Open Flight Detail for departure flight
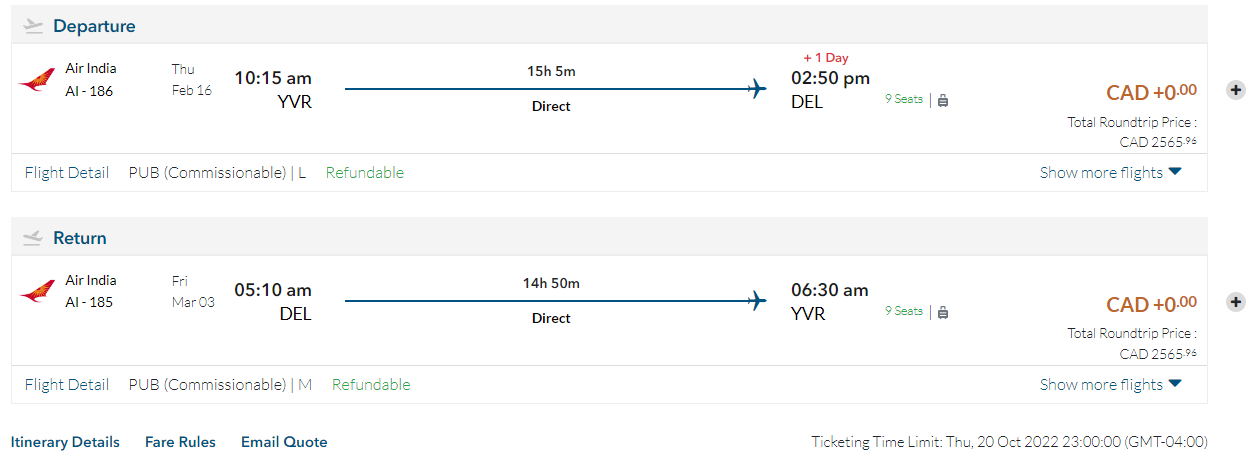This screenshot has width=1255, height=471. click(x=67, y=173)
